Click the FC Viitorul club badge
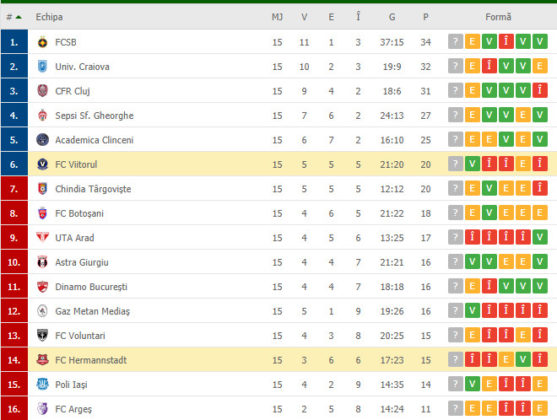557x420 pixels. (43, 164)
